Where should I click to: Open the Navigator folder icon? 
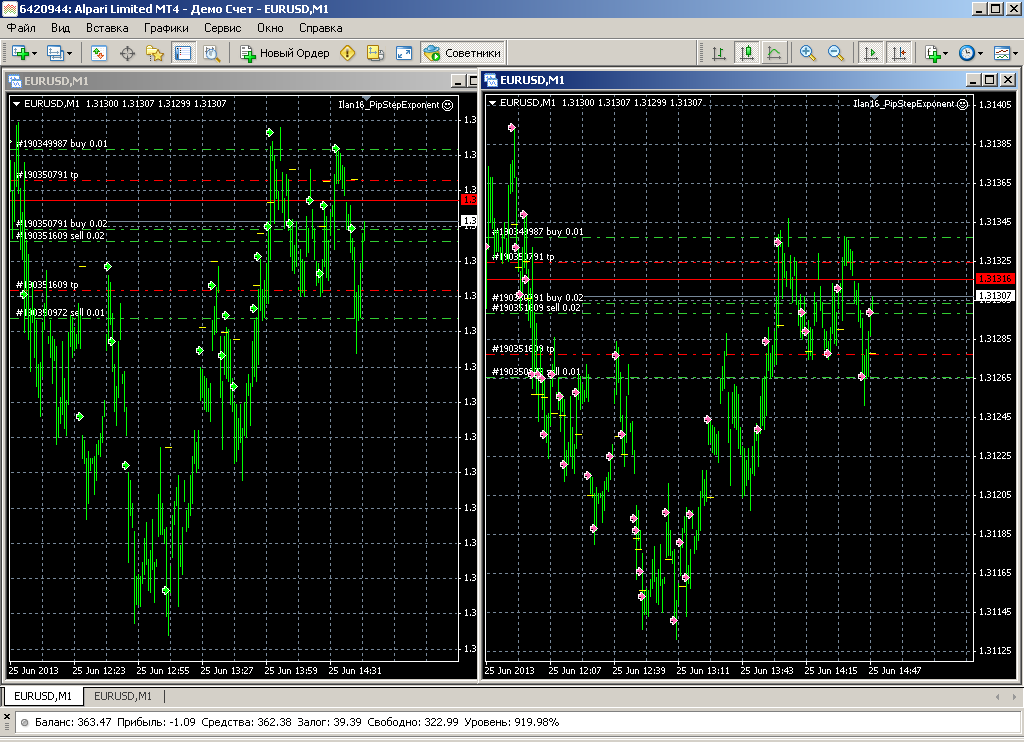[155, 53]
